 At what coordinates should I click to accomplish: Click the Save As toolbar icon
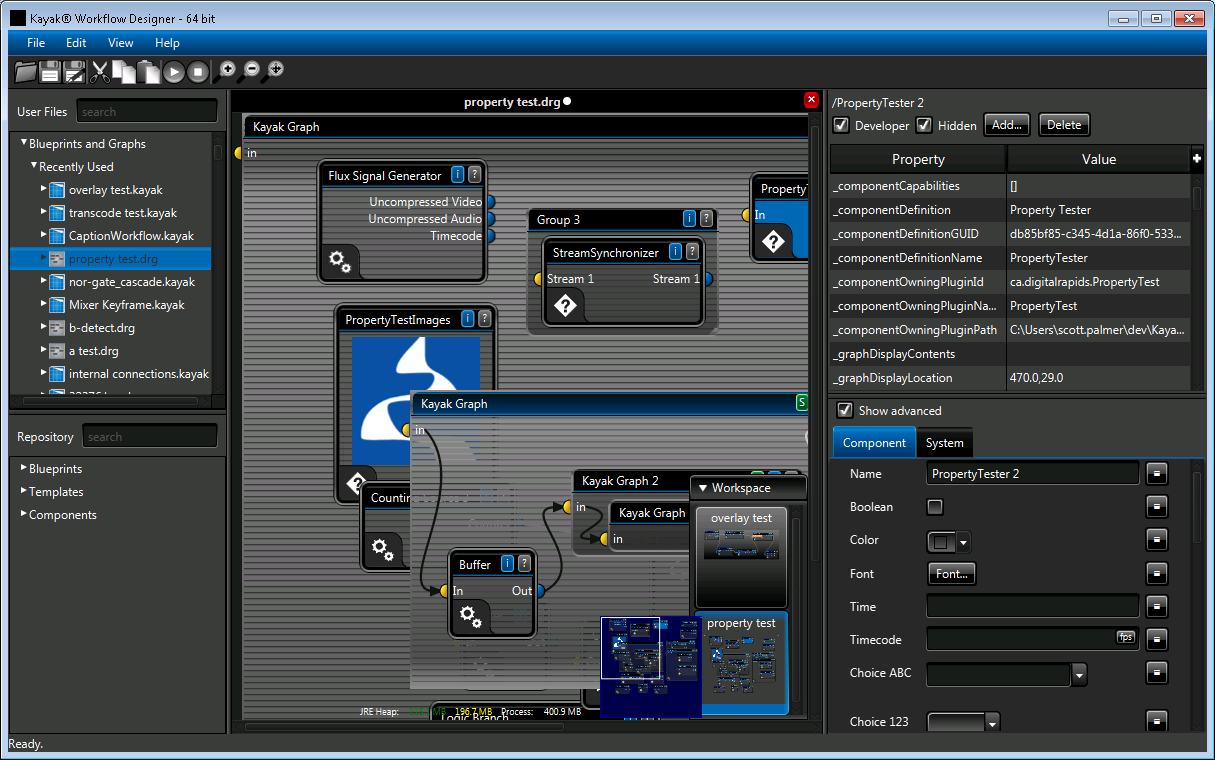pos(75,71)
